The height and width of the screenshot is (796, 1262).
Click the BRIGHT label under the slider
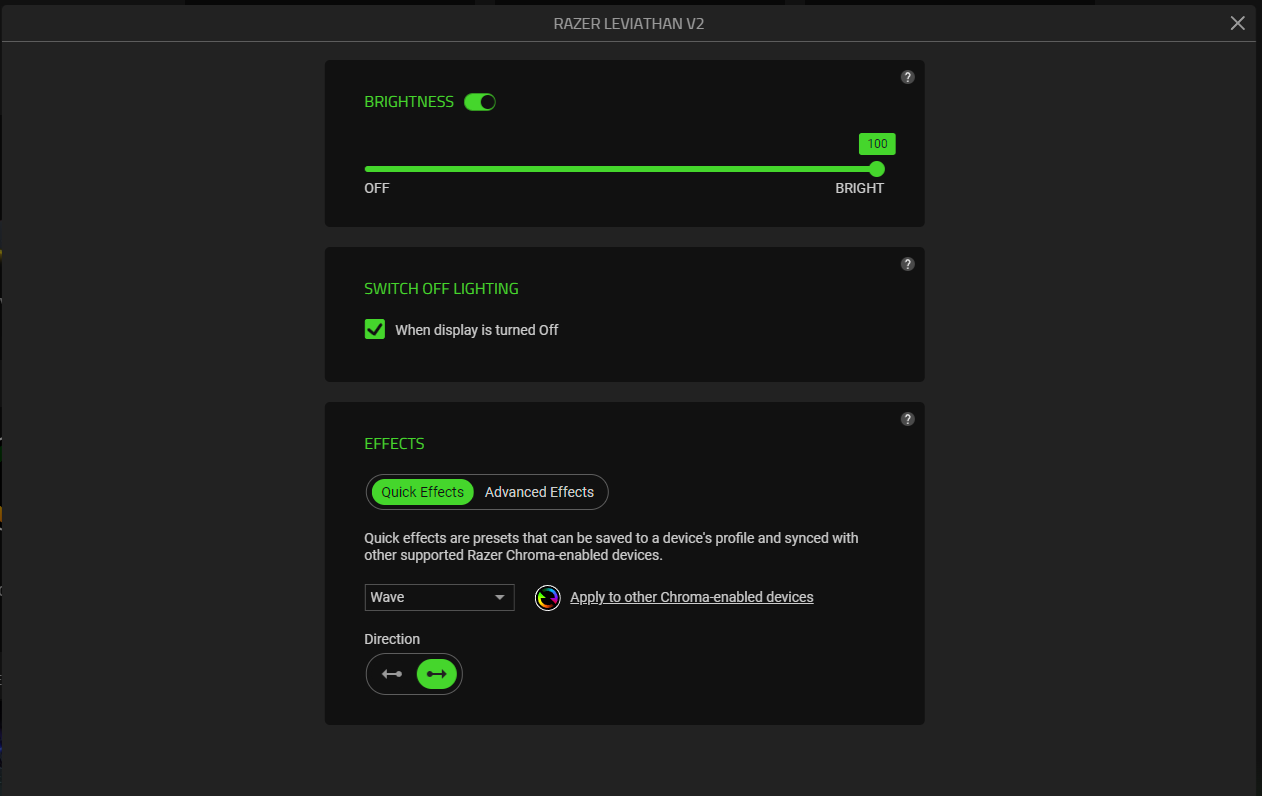click(x=860, y=188)
